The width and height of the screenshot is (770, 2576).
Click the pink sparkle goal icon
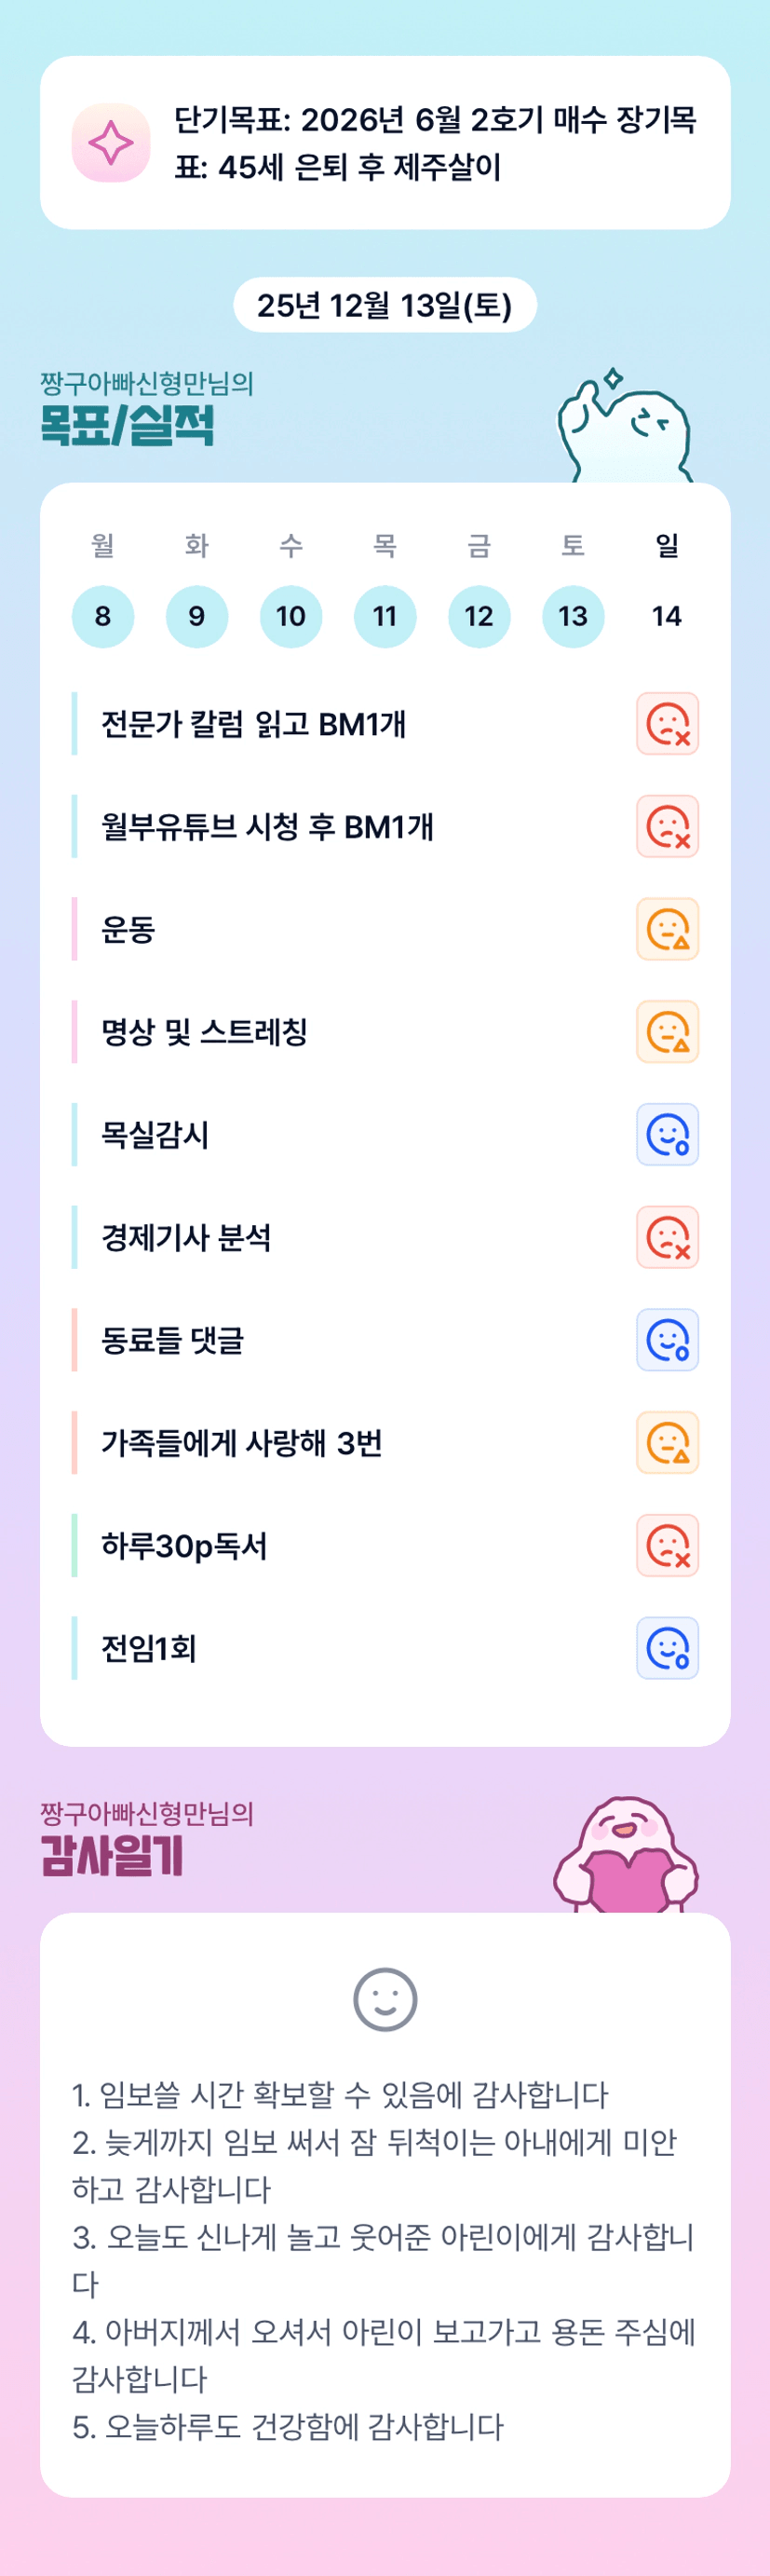click(111, 143)
